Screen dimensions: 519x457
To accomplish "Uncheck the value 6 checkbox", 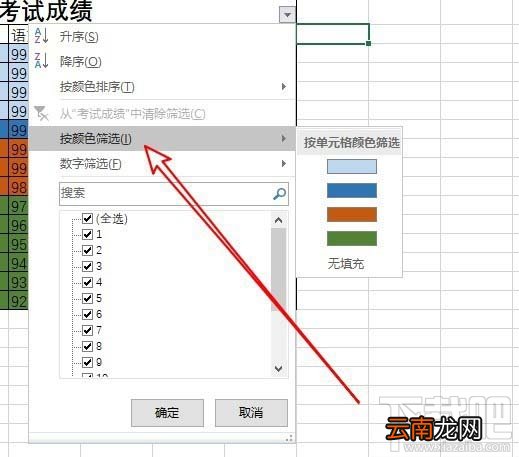I will click(x=87, y=314).
